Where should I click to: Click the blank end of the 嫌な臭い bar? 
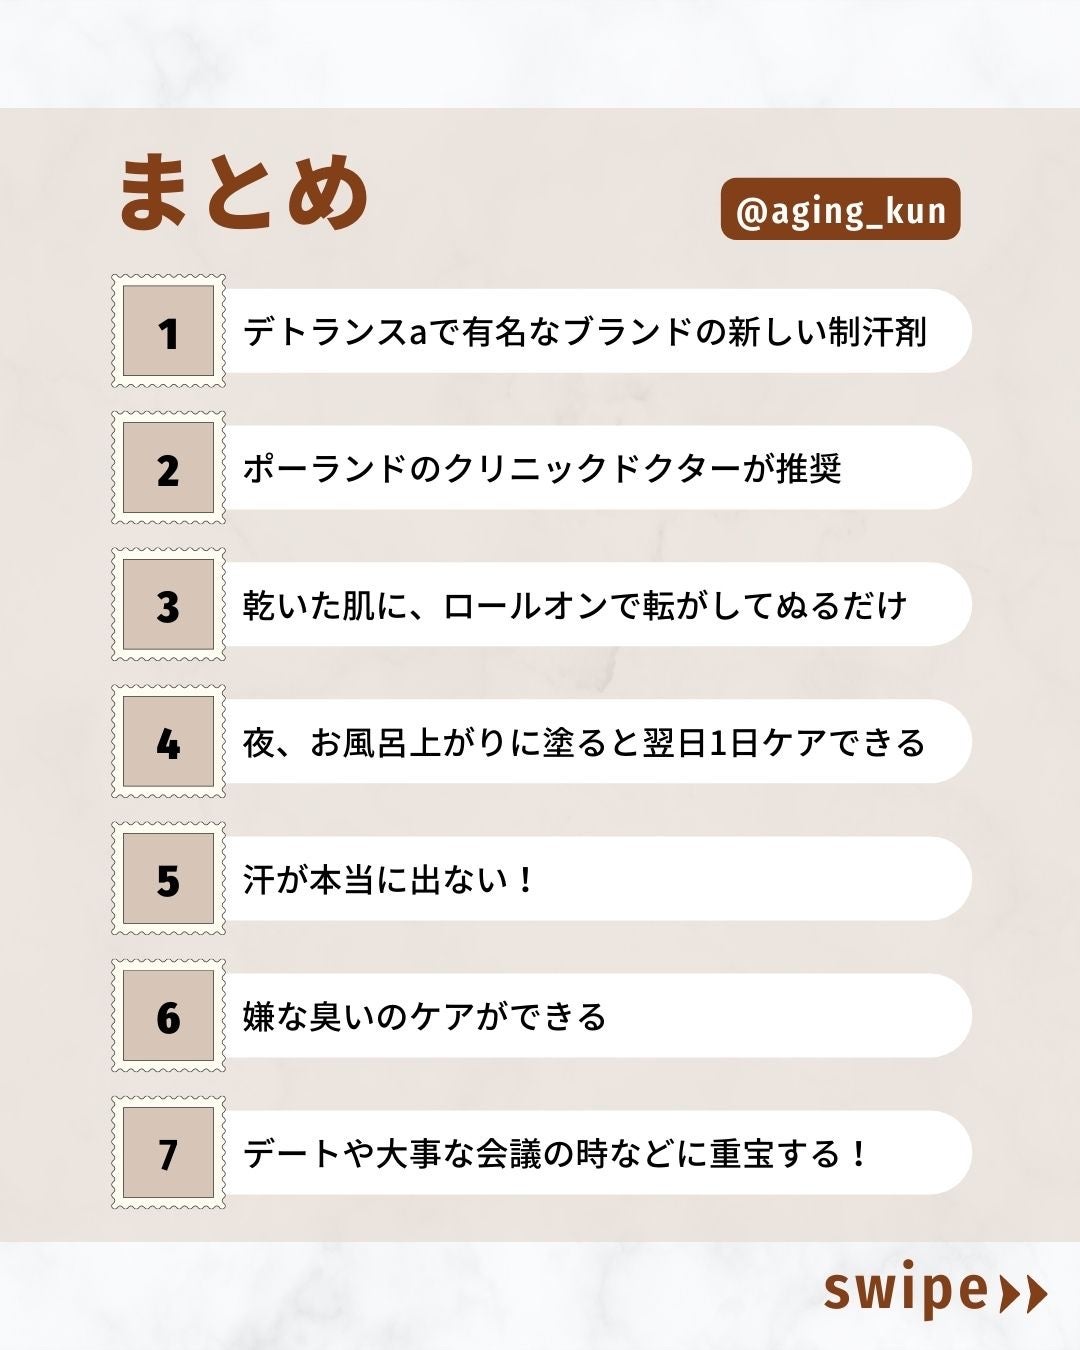tap(800, 1017)
